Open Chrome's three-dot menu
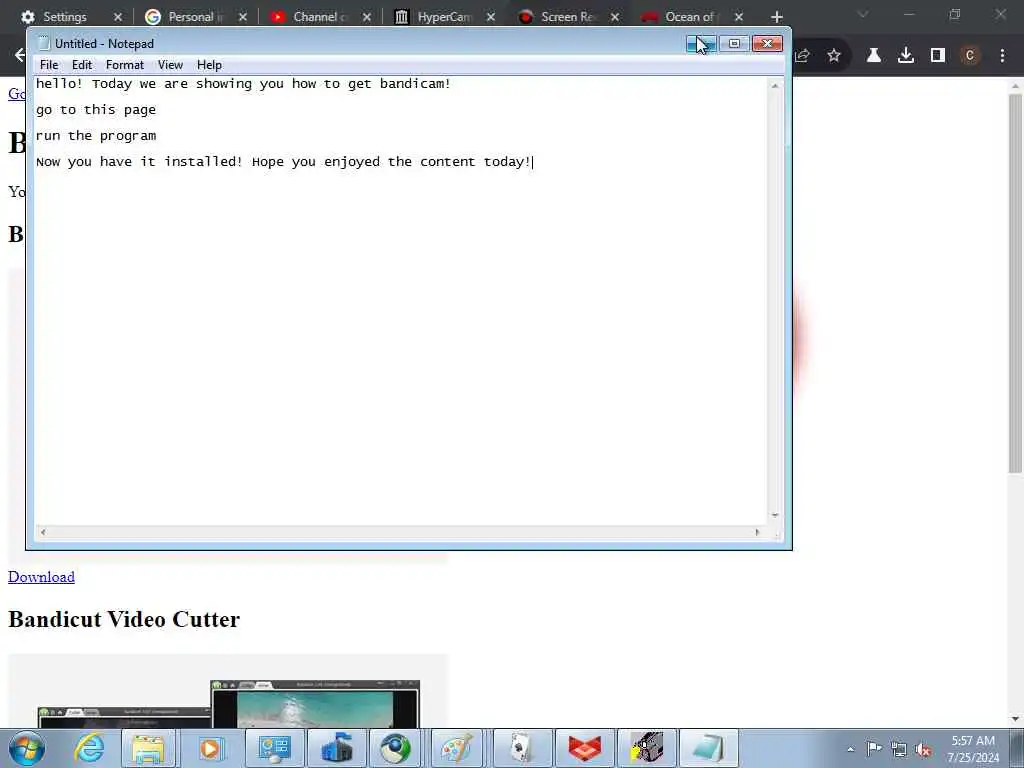Image resolution: width=1024 pixels, height=768 pixels. (x=1002, y=56)
